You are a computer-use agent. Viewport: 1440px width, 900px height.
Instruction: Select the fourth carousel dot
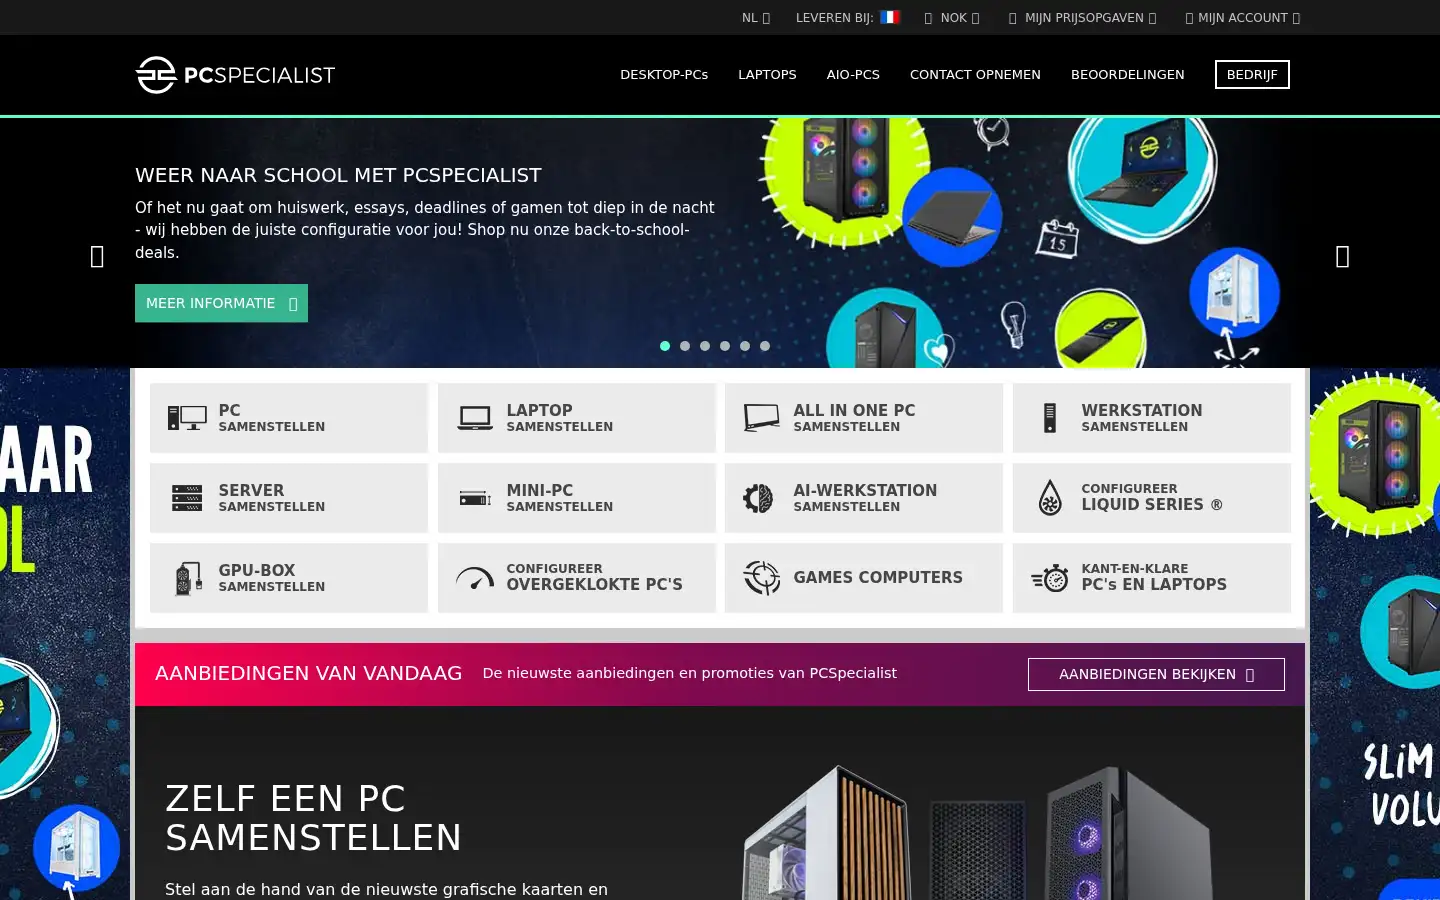725,346
